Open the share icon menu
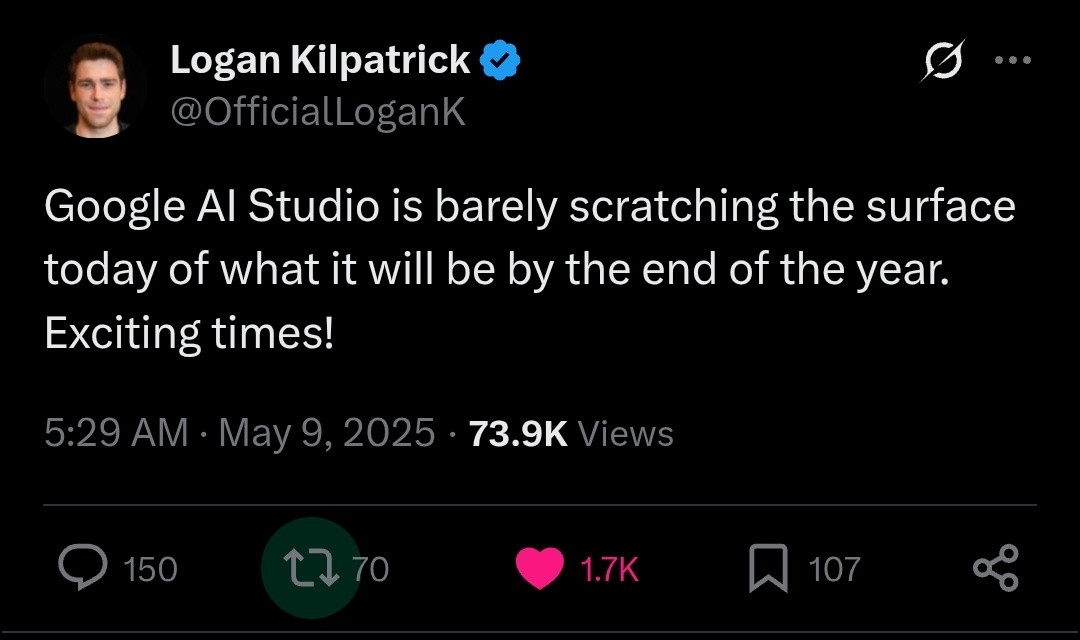 (996, 568)
